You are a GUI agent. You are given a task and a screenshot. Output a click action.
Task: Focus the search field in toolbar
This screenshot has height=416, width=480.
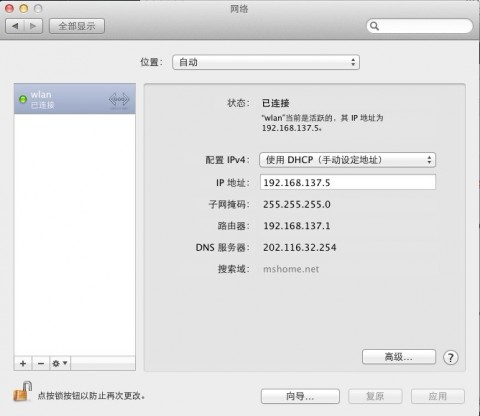pos(420,26)
